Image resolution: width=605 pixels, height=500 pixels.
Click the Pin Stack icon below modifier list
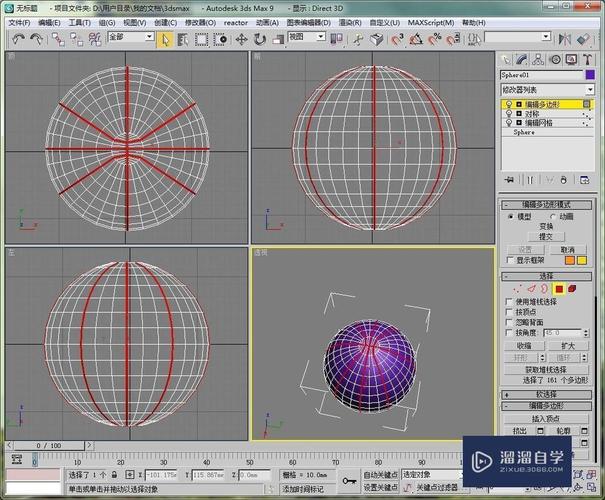point(509,179)
